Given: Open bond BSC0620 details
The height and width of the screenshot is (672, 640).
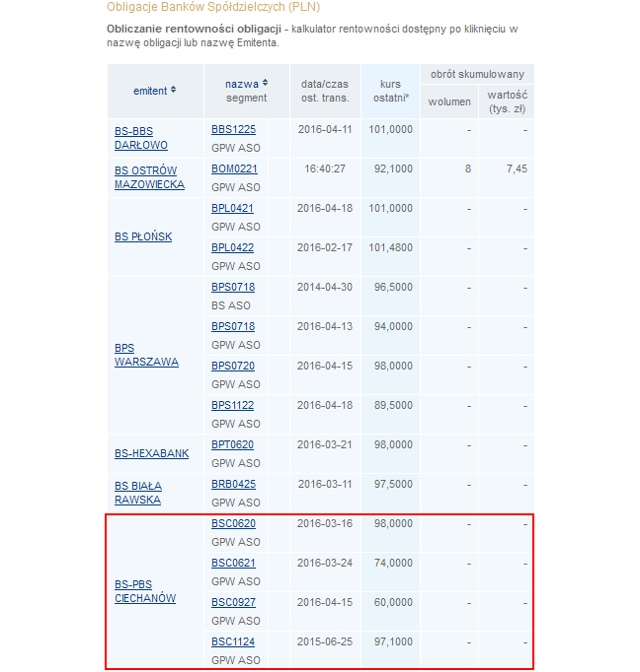Looking at the screenshot, I should click(x=233, y=524).
